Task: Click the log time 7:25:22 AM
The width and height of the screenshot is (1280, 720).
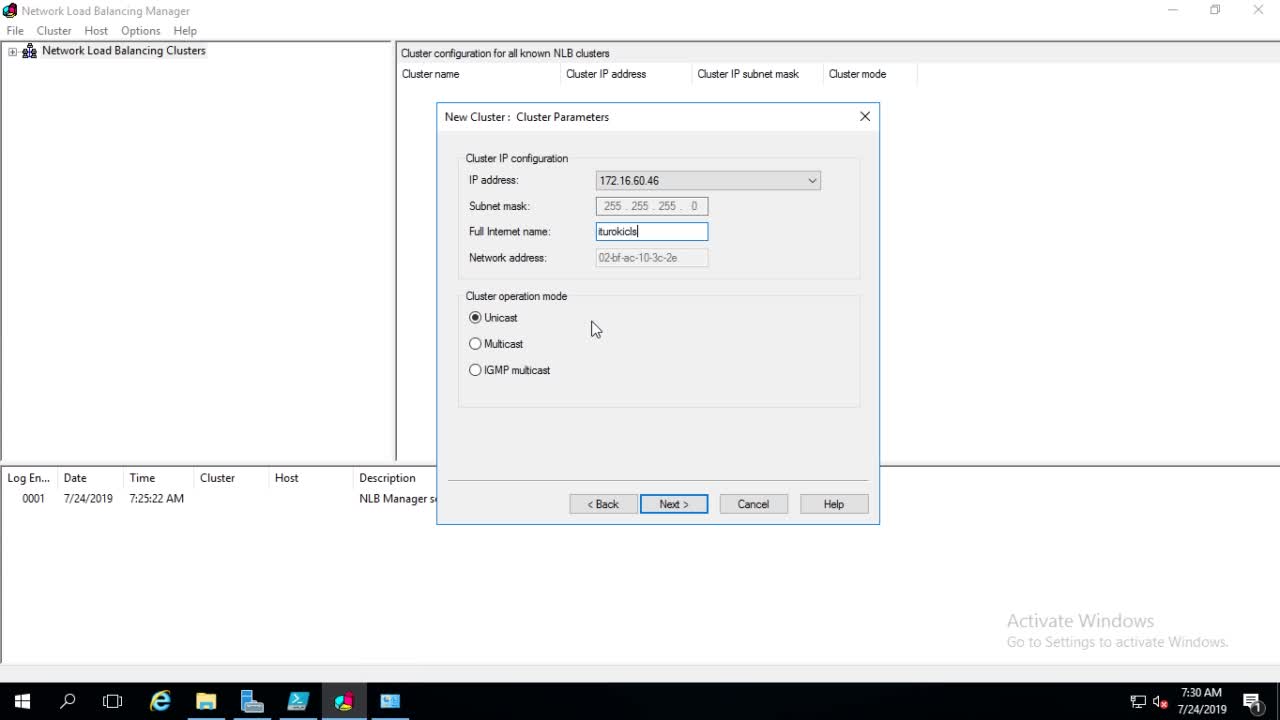Action: 156,499
